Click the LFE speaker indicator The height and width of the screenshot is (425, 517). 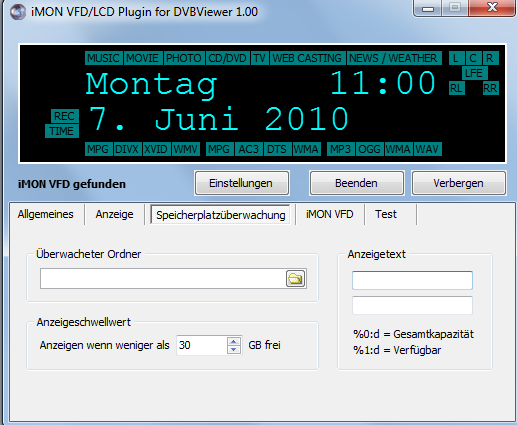[474, 73]
